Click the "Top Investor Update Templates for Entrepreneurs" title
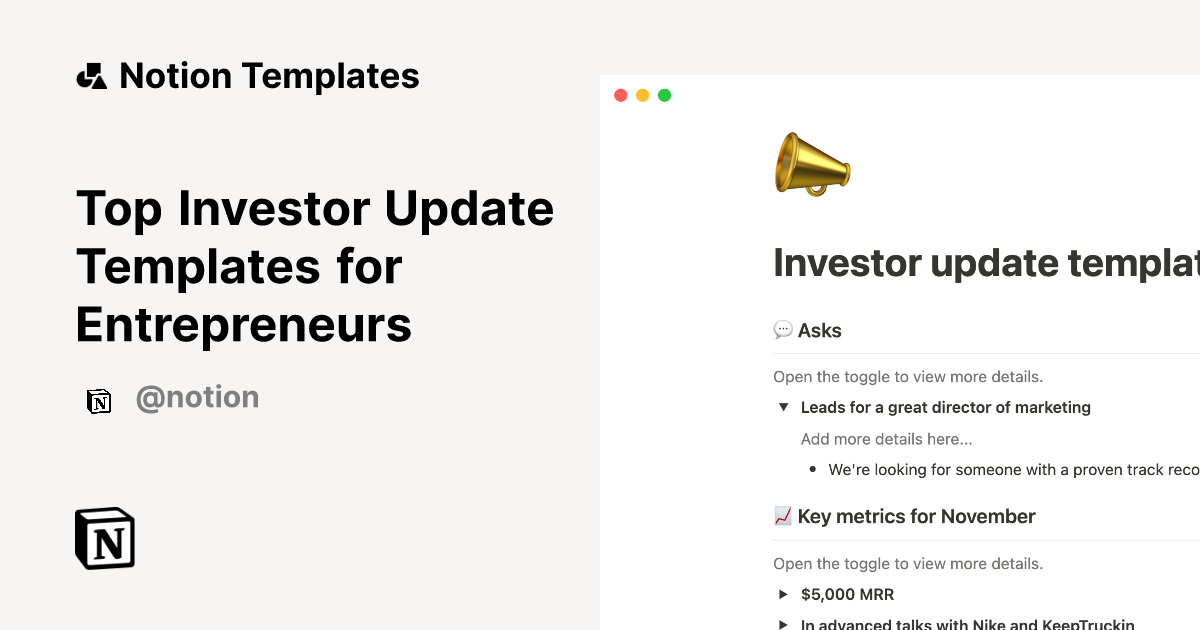 click(315, 267)
